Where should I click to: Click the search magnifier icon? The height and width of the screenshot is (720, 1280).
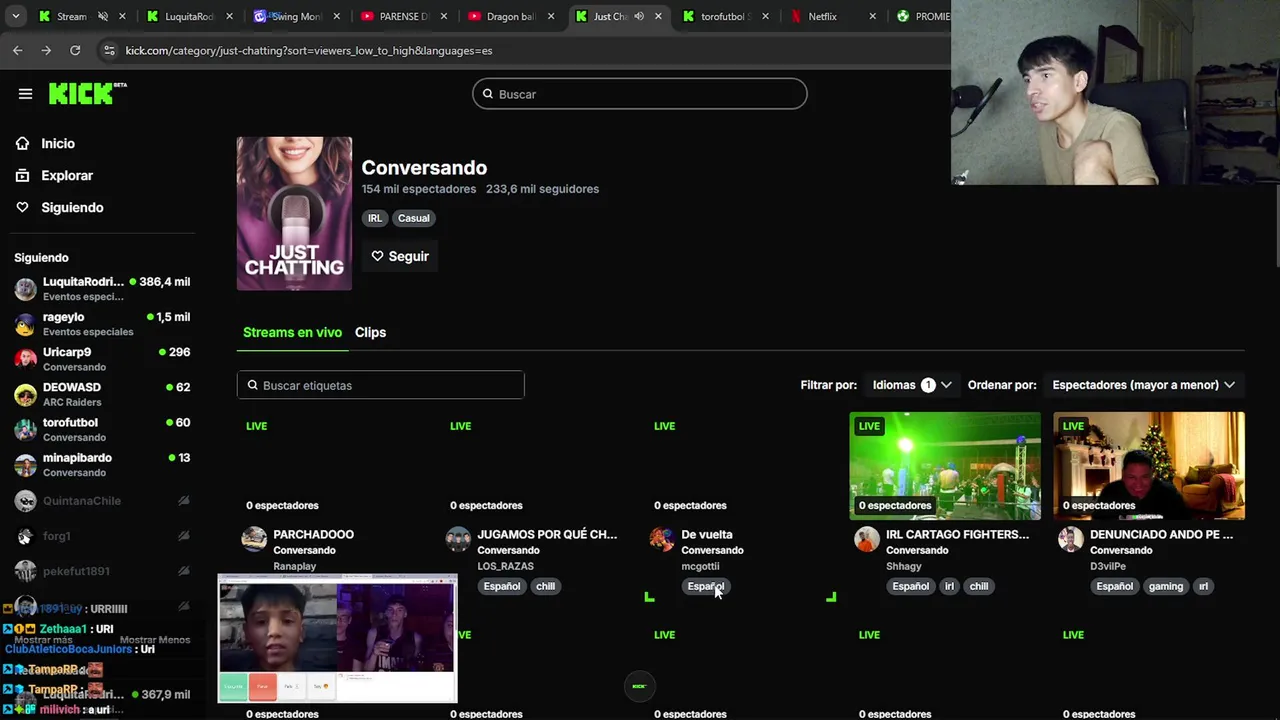pyautogui.click(x=488, y=94)
